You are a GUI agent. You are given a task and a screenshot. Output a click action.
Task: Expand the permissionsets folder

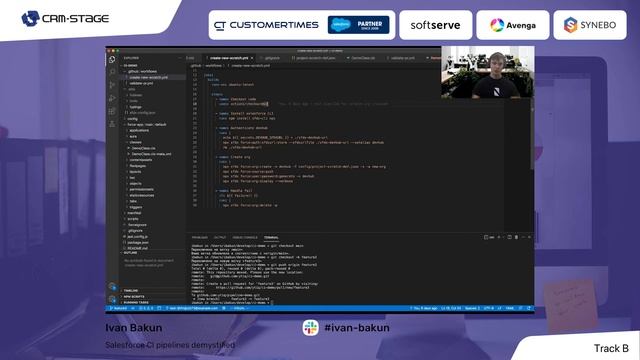pyautogui.click(x=141, y=189)
